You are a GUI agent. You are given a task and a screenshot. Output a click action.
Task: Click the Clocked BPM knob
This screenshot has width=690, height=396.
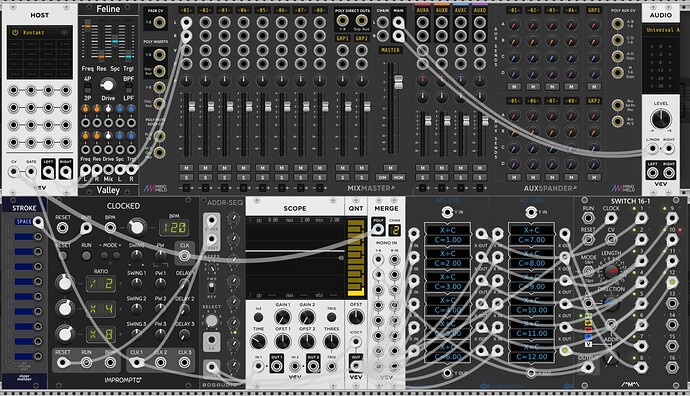[137, 227]
